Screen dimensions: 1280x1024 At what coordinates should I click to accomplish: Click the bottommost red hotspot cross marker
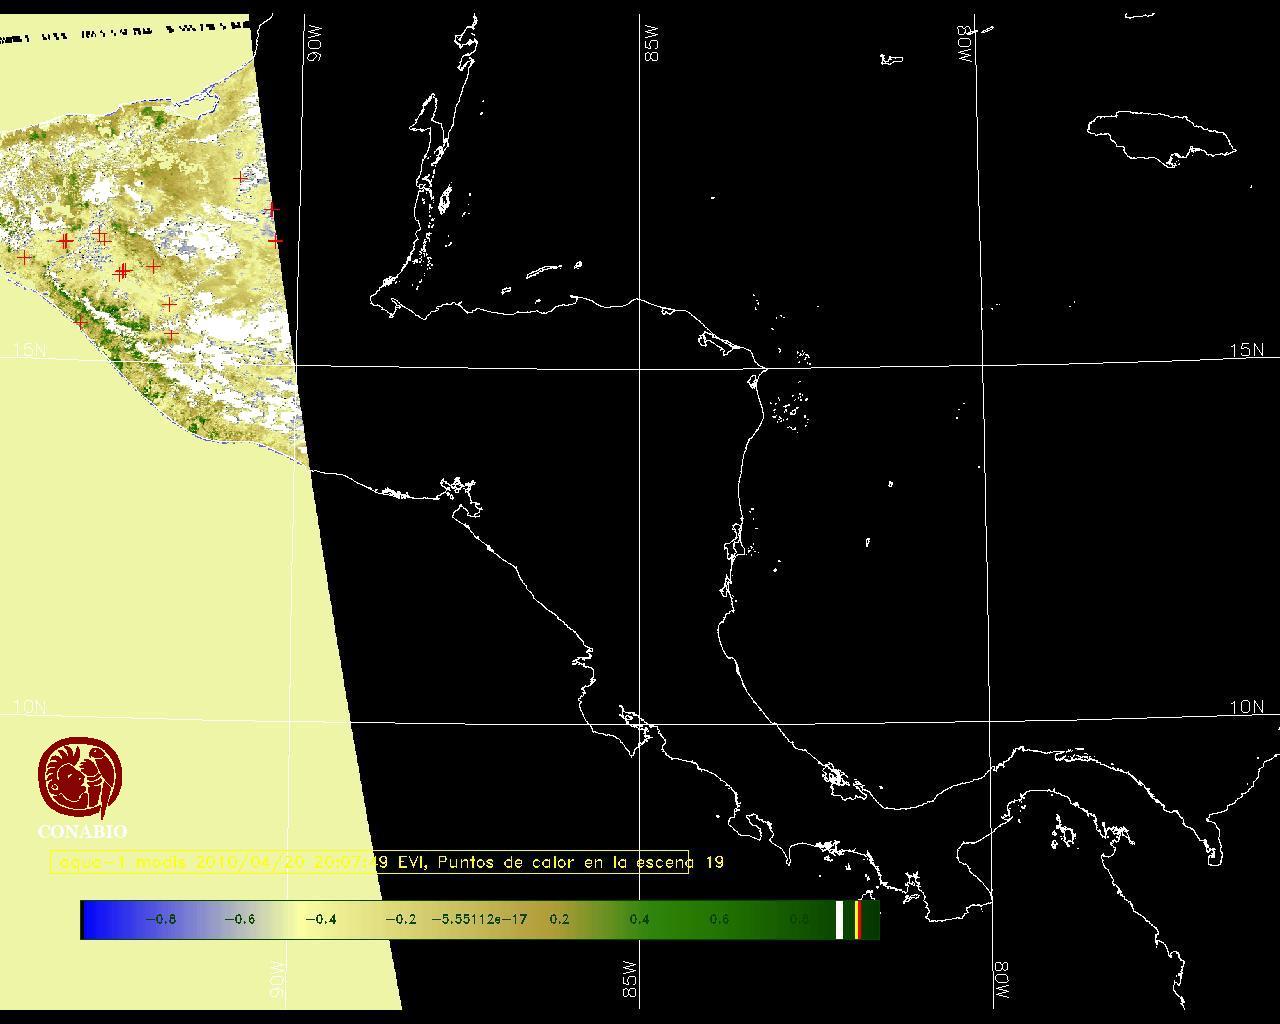pos(172,335)
